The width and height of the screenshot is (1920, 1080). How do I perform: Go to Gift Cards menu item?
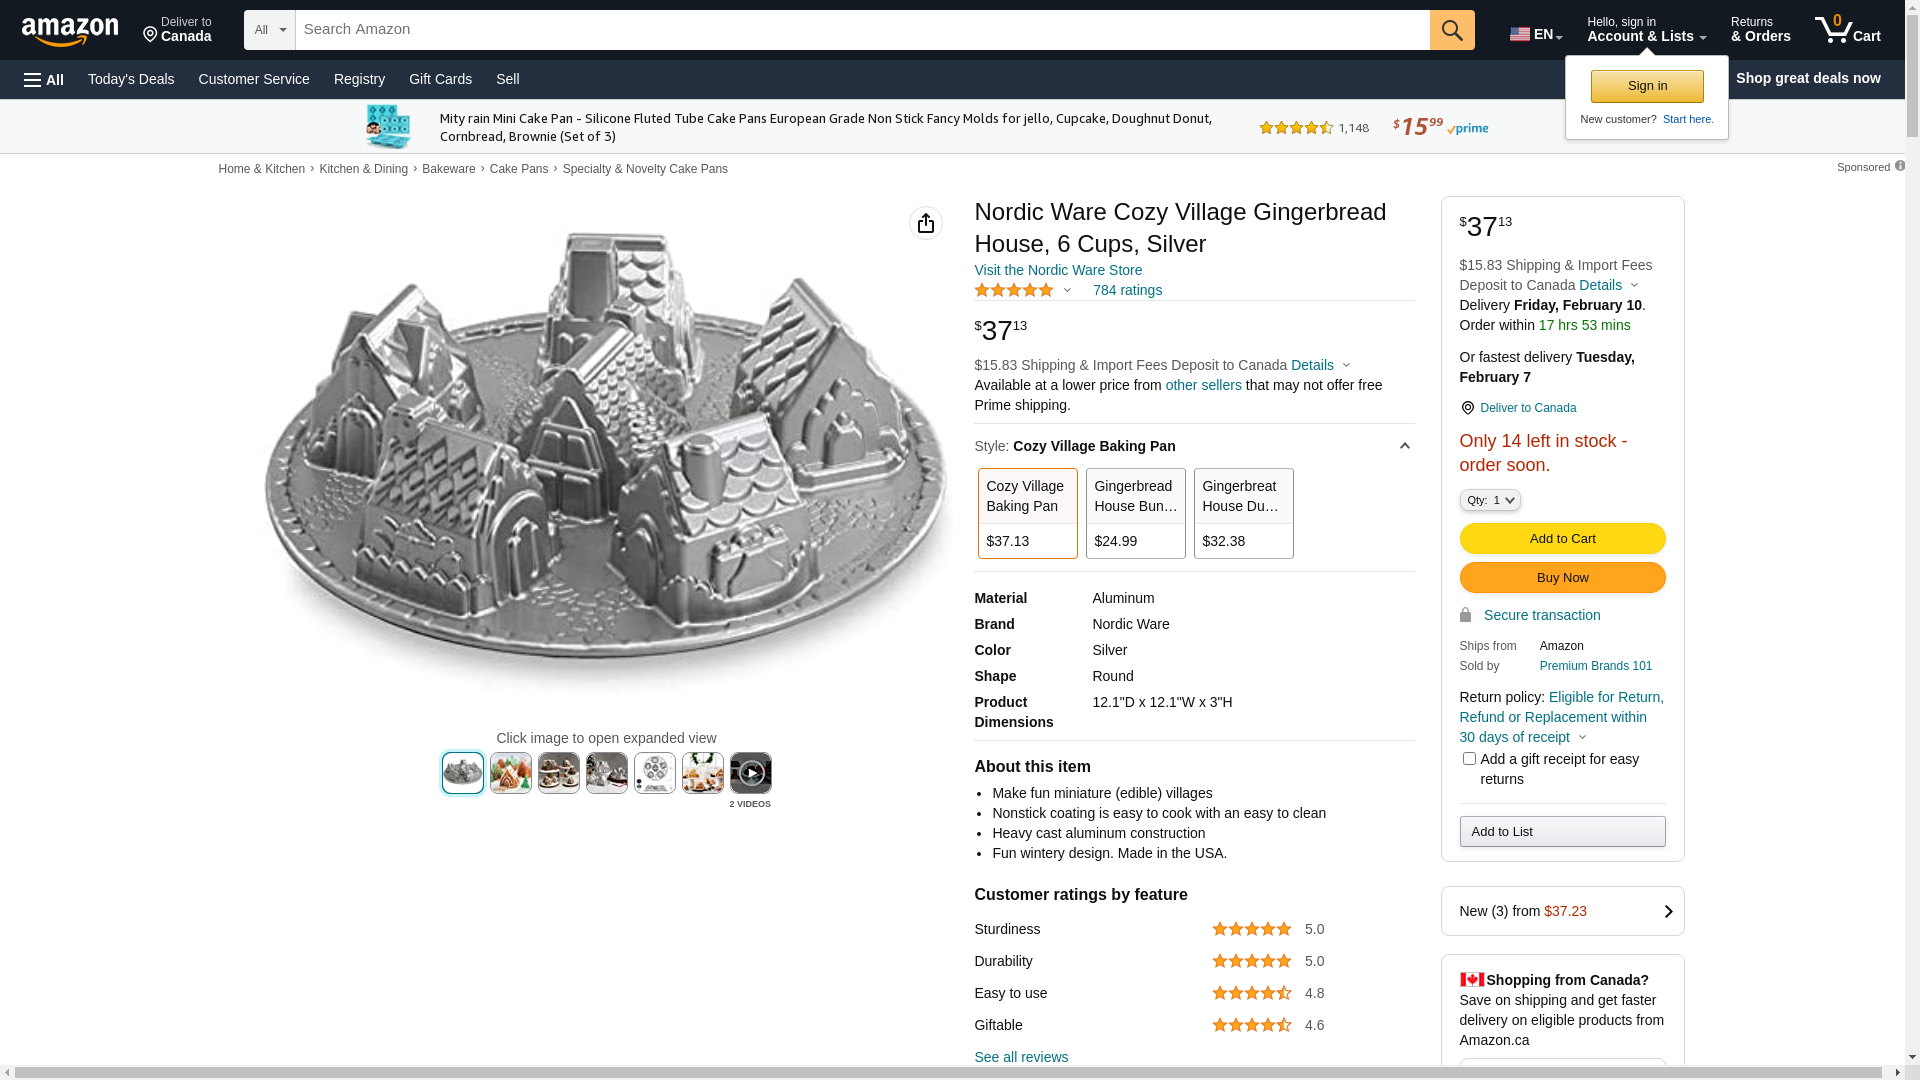tap(440, 79)
